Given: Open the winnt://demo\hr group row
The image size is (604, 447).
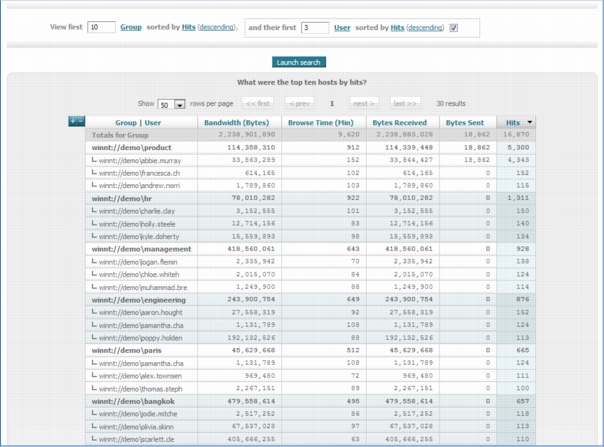Looking at the screenshot, I should 310,198.
